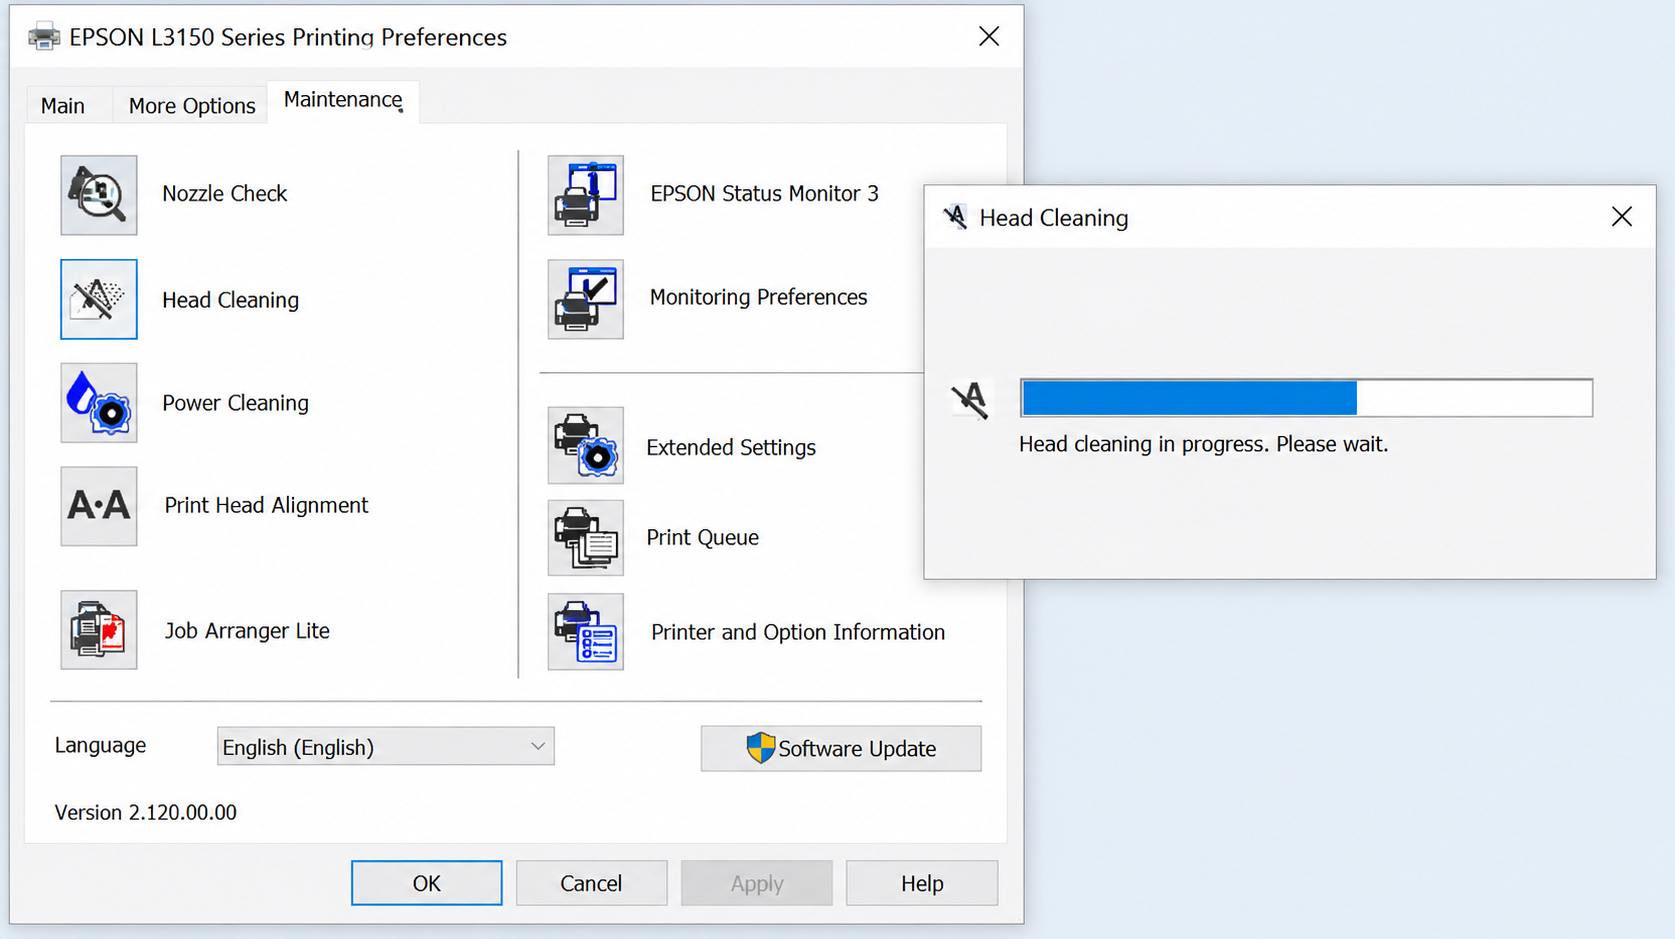Click the printer icon in Printing Preferences title bar
Image resolution: width=1675 pixels, height=939 pixels.
[44, 37]
